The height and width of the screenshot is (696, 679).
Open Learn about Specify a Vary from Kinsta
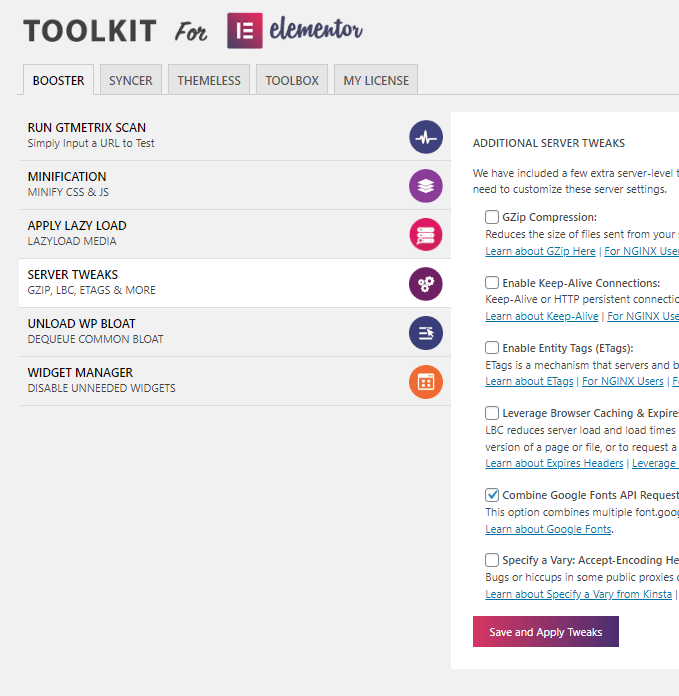(x=578, y=594)
